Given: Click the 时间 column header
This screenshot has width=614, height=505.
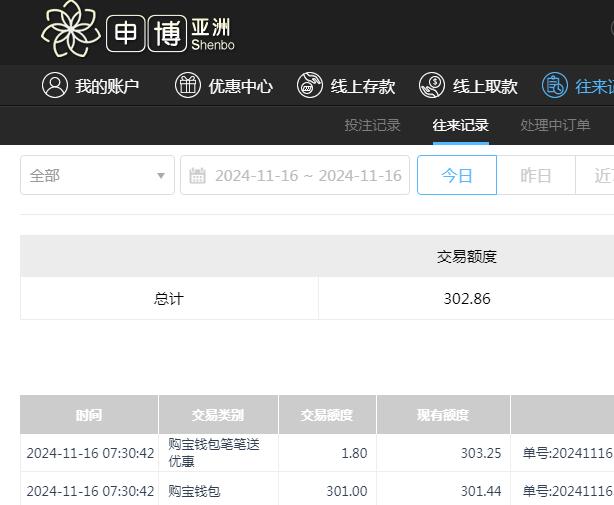Looking at the screenshot, I should pyautogui.click(x=89, y=415).
